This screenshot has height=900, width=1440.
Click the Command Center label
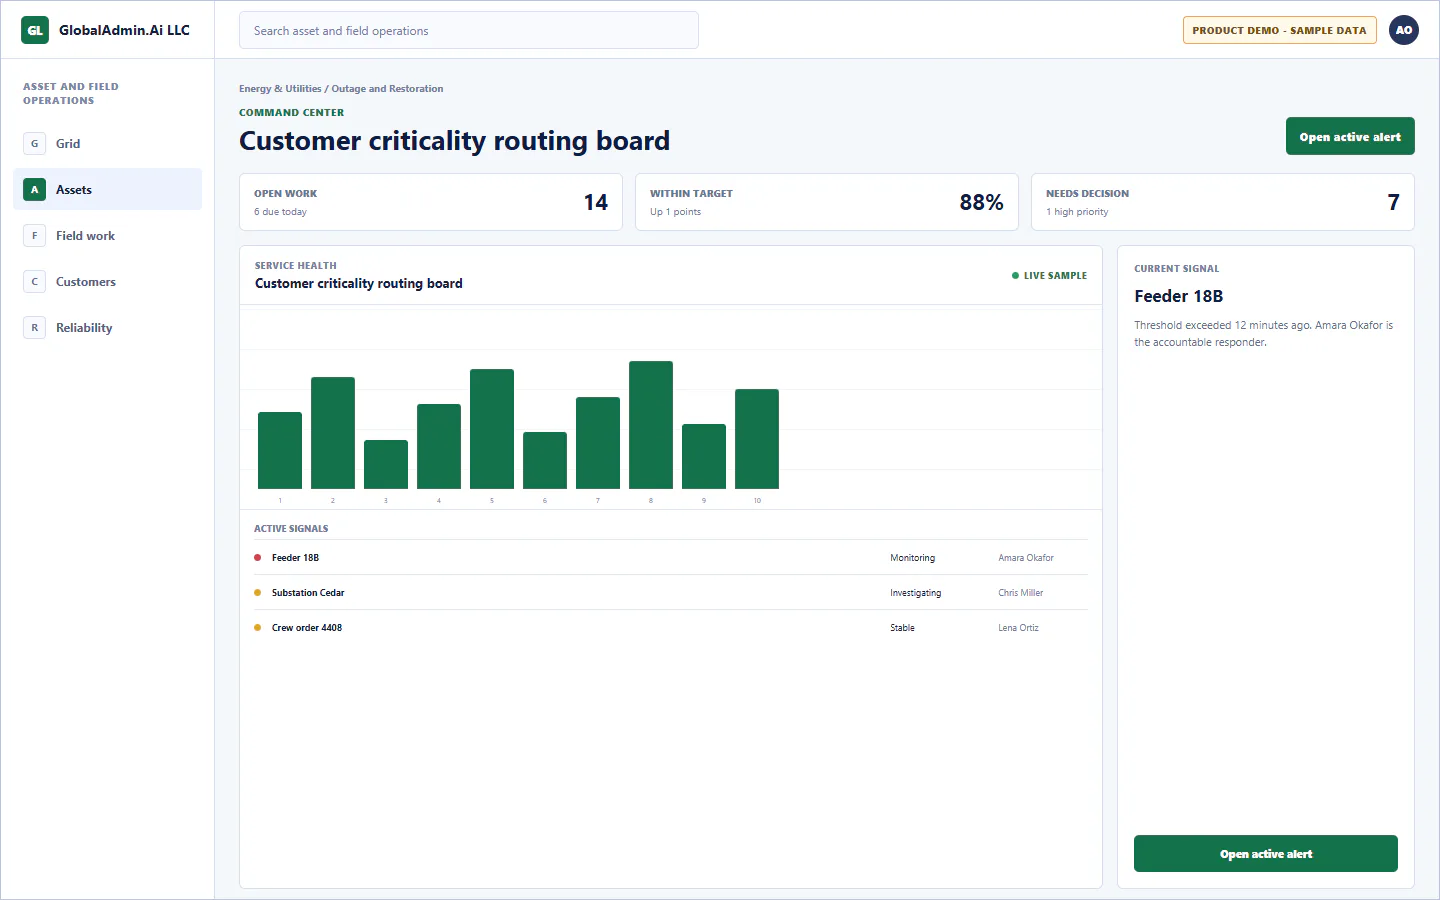291,113
